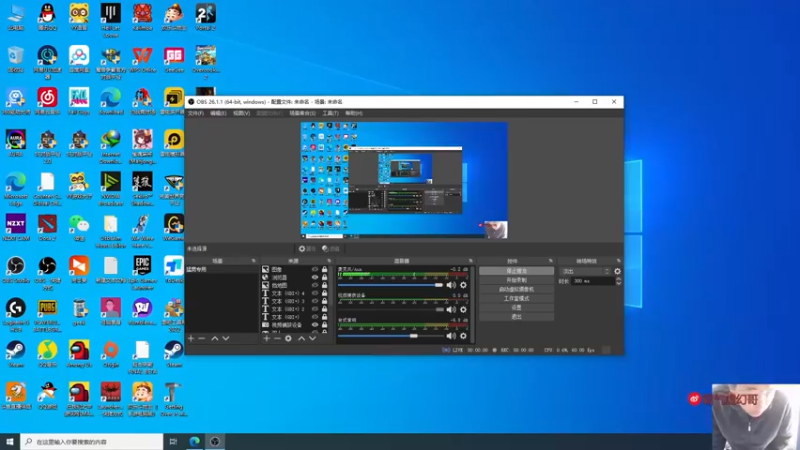Pop out the Scene Transitions dock panel
The height and width of the screenshot is (450, 800).
619,261
